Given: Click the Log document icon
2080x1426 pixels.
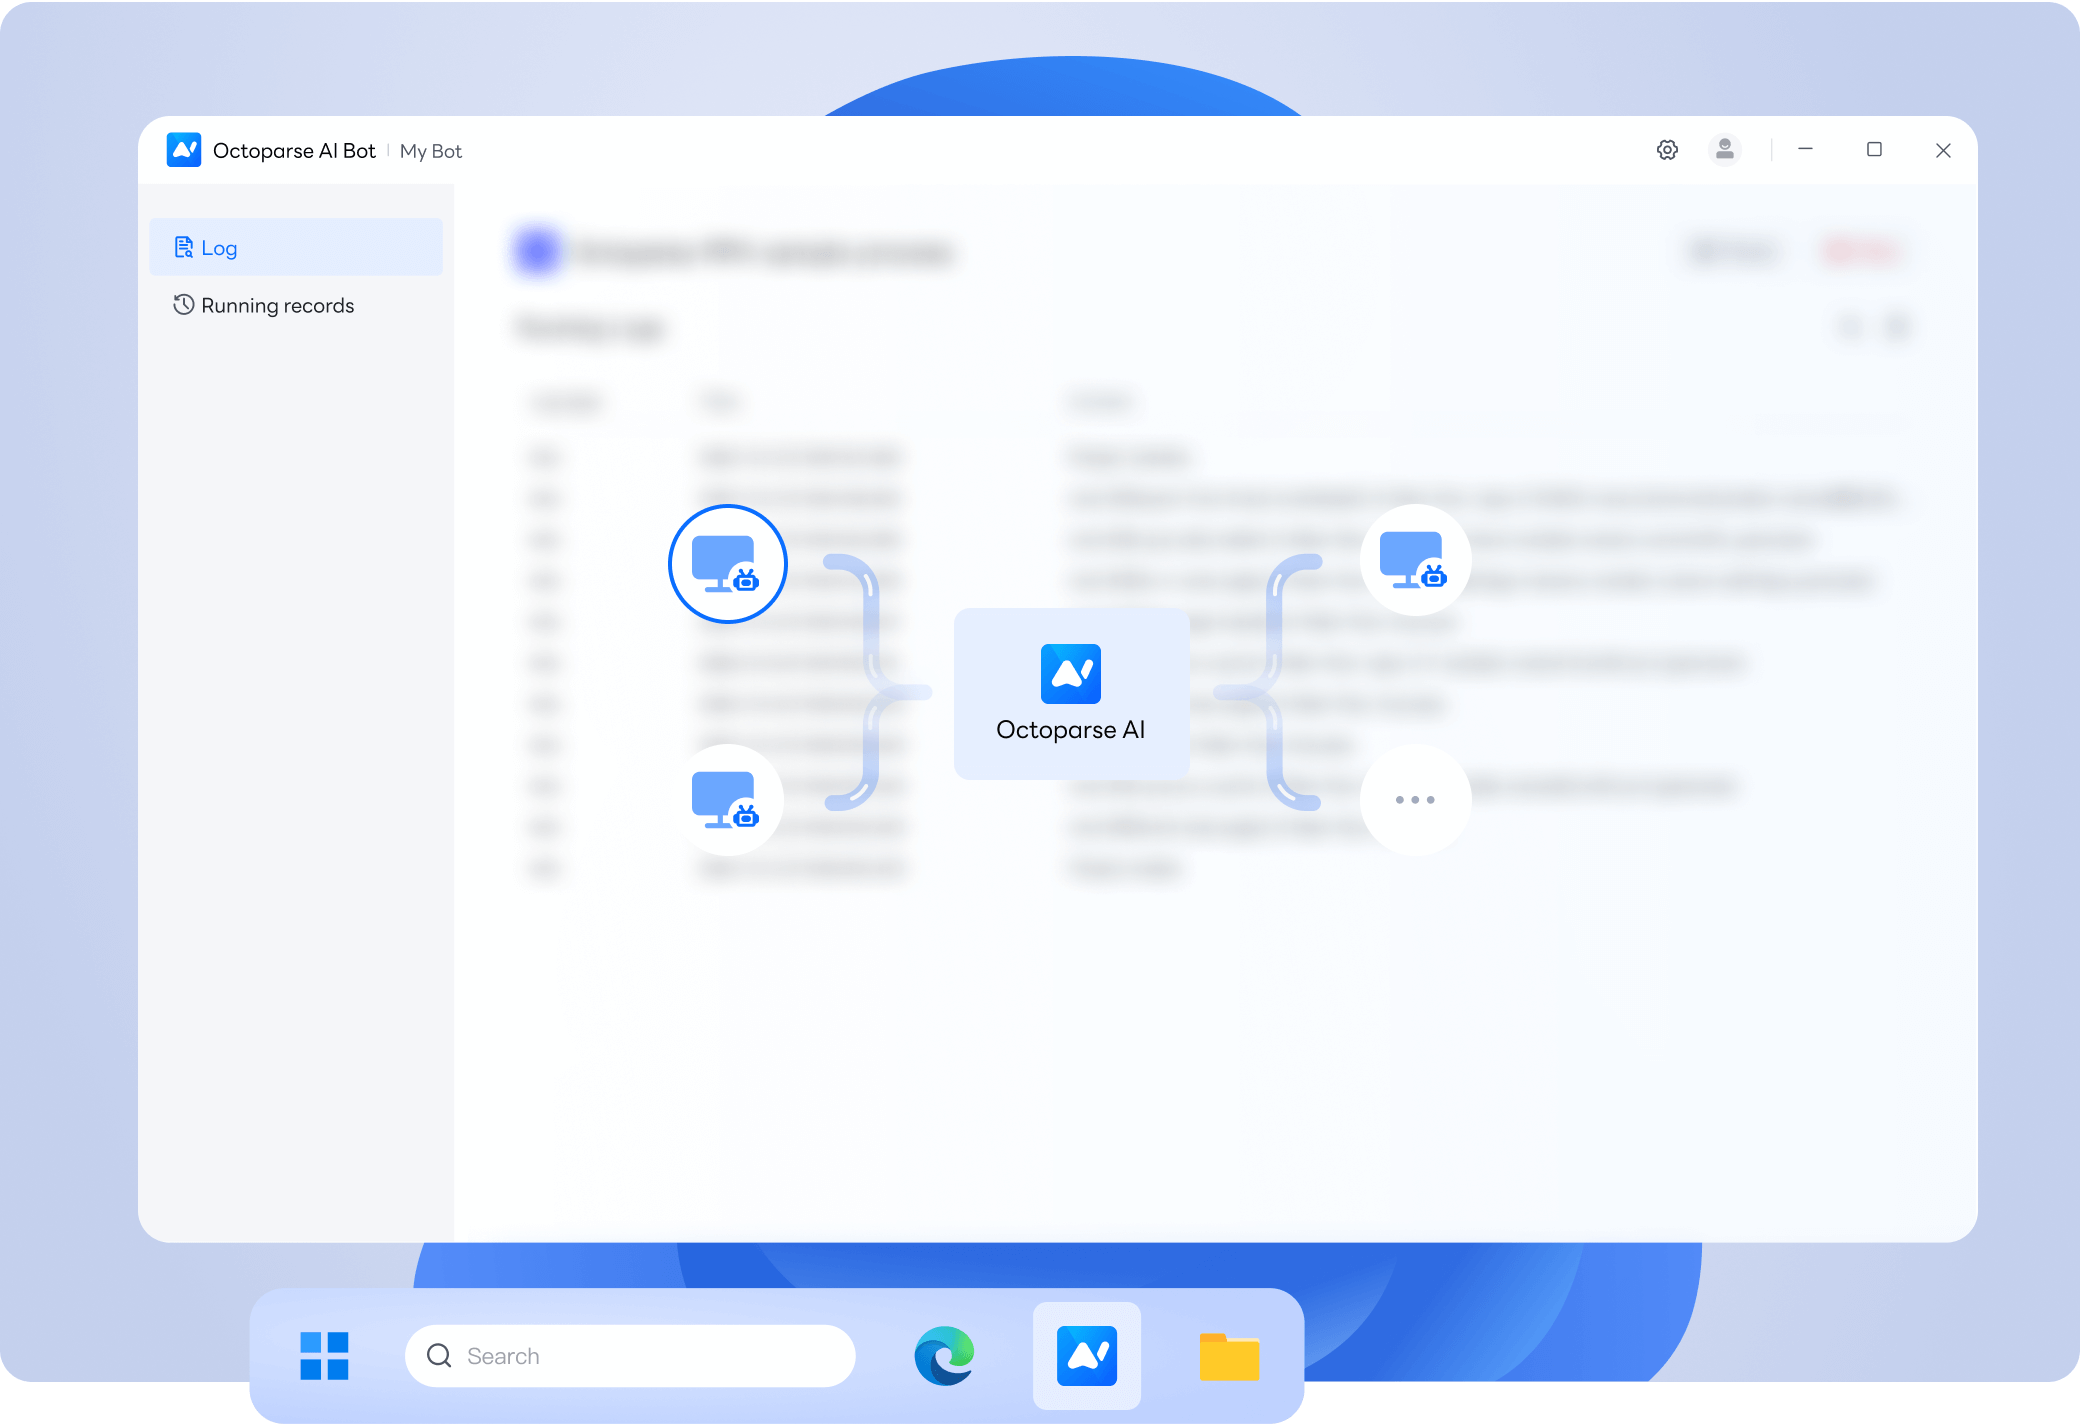Looking at the screenshot, I should (x=184, y=247).
